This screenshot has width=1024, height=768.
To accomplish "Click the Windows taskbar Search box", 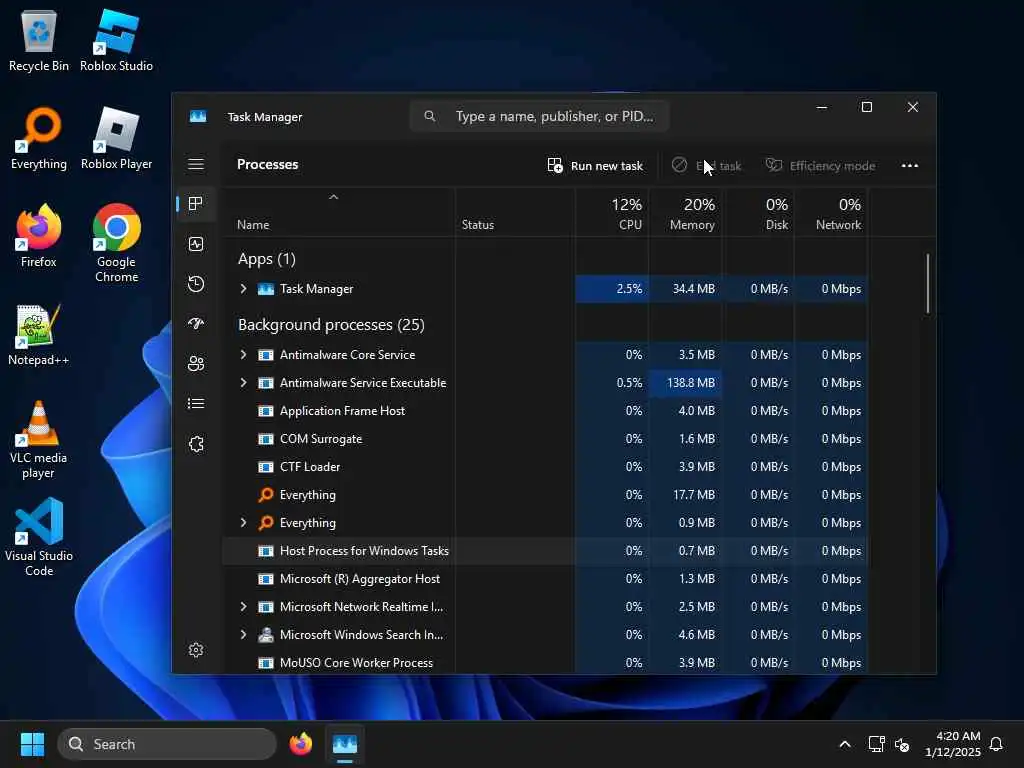I will tap(167, 744).
